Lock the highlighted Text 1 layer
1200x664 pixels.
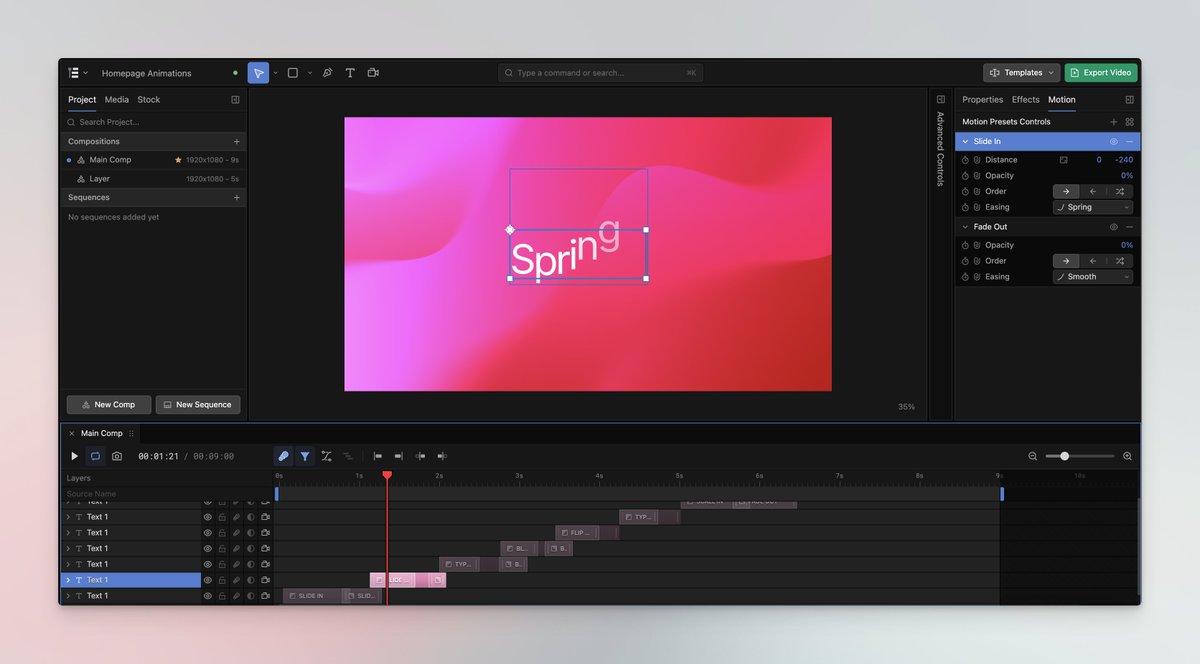click(x=222, y=580)
